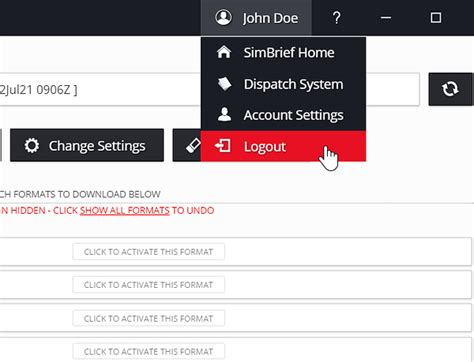Screen dimensions: 474x362
Task: Activate the fourth Click To Activate format
Action: click(148, 351)
